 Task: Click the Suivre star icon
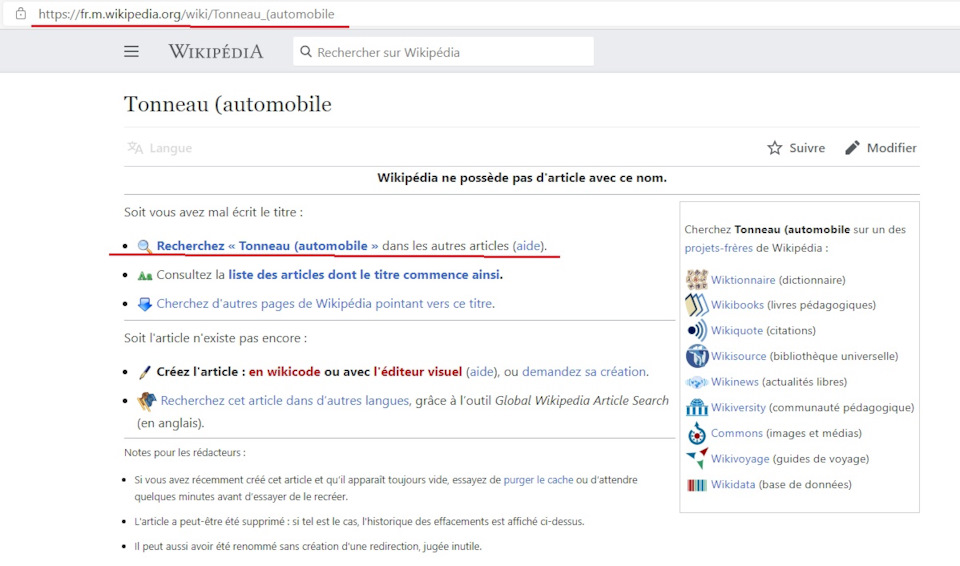tap(774, 148)
